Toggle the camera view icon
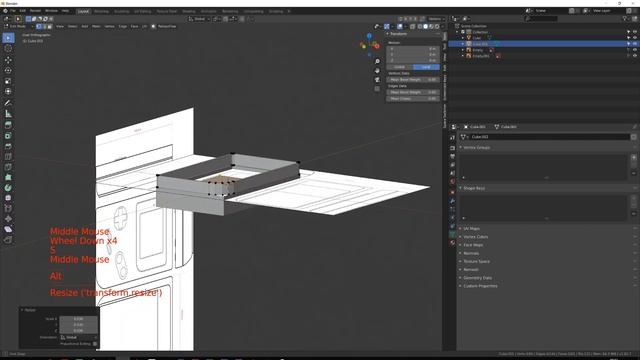The image size is (640, 360). [x=377, y=80]
